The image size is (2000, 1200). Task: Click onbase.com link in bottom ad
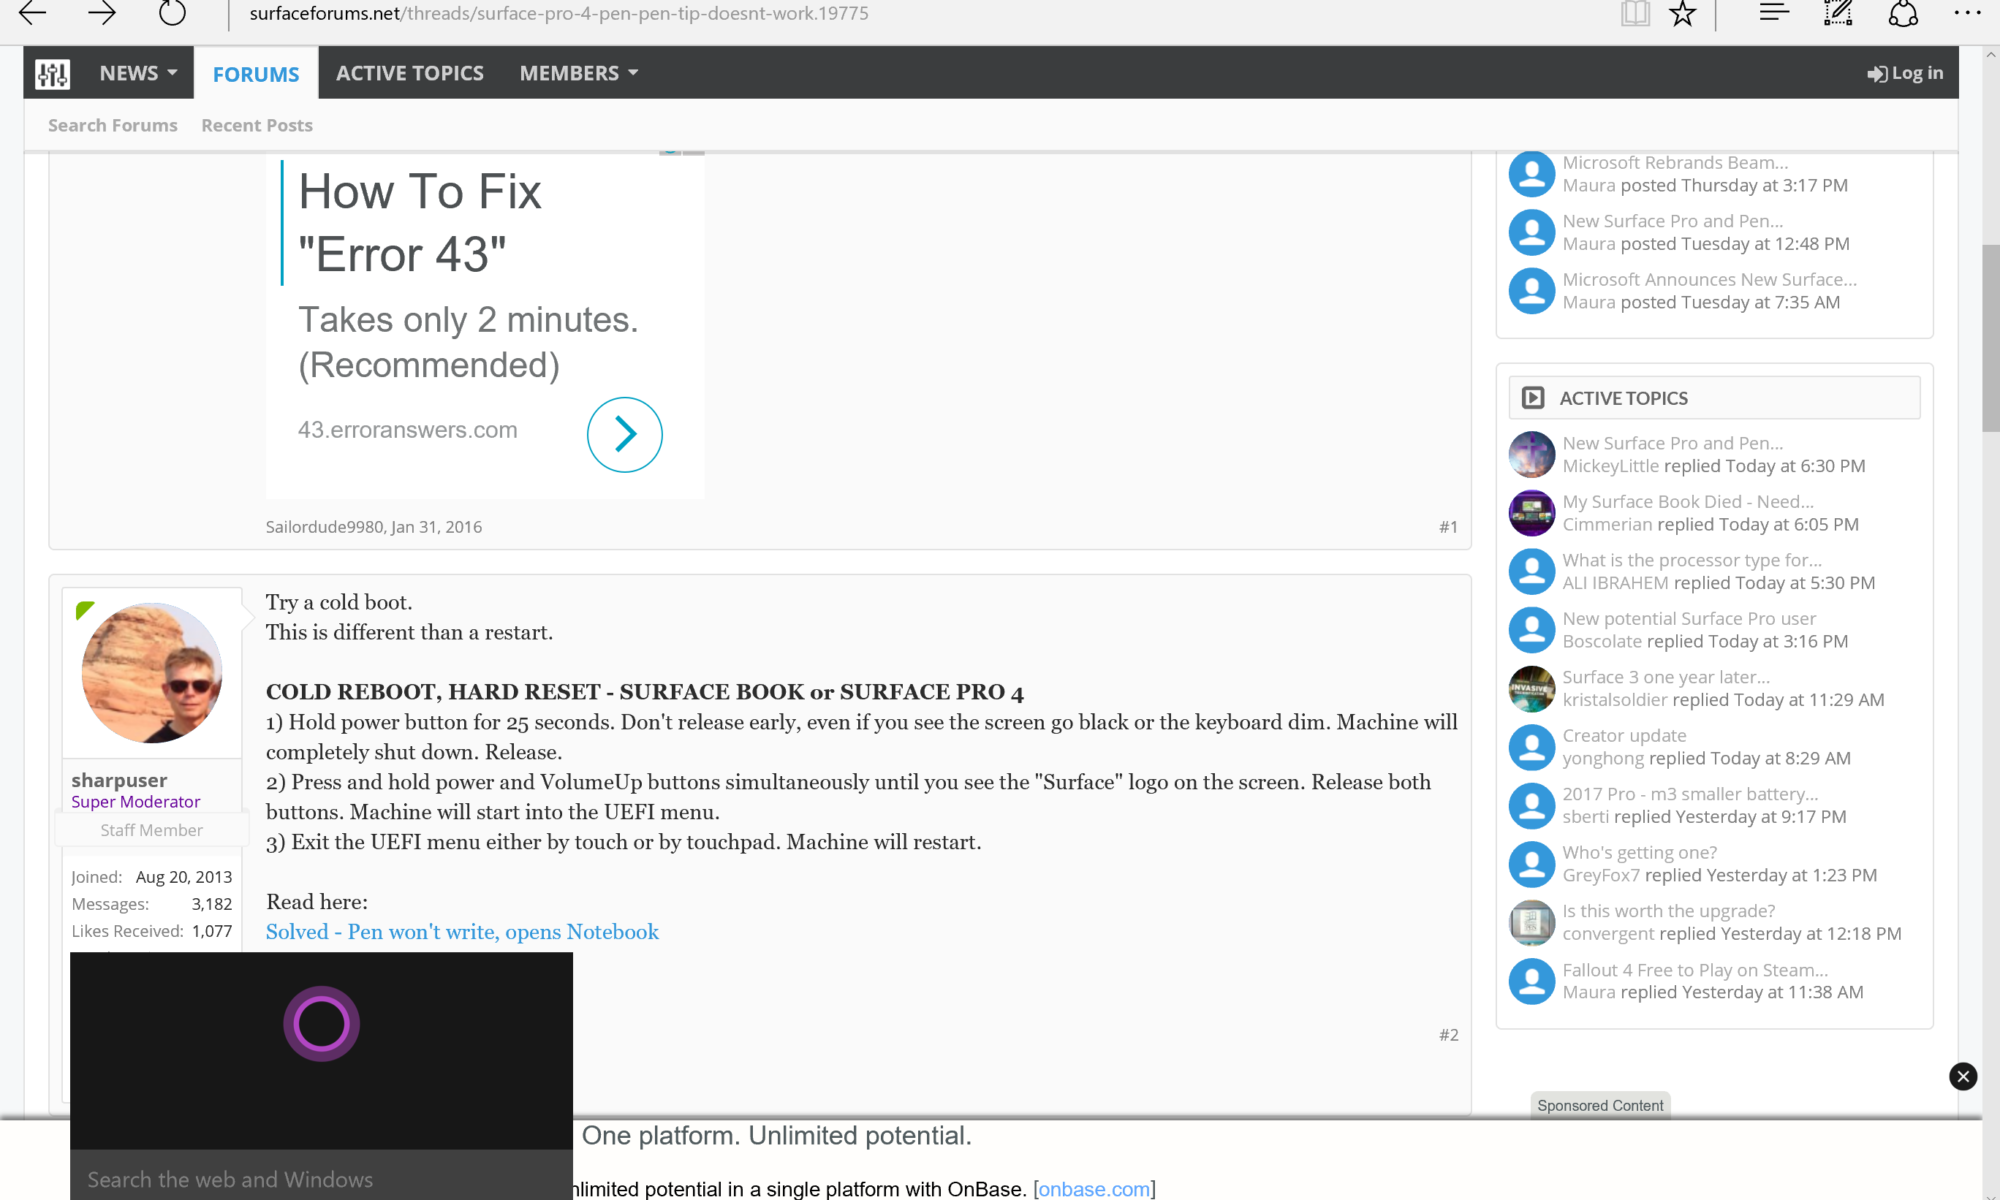tap(1094, 1189)
